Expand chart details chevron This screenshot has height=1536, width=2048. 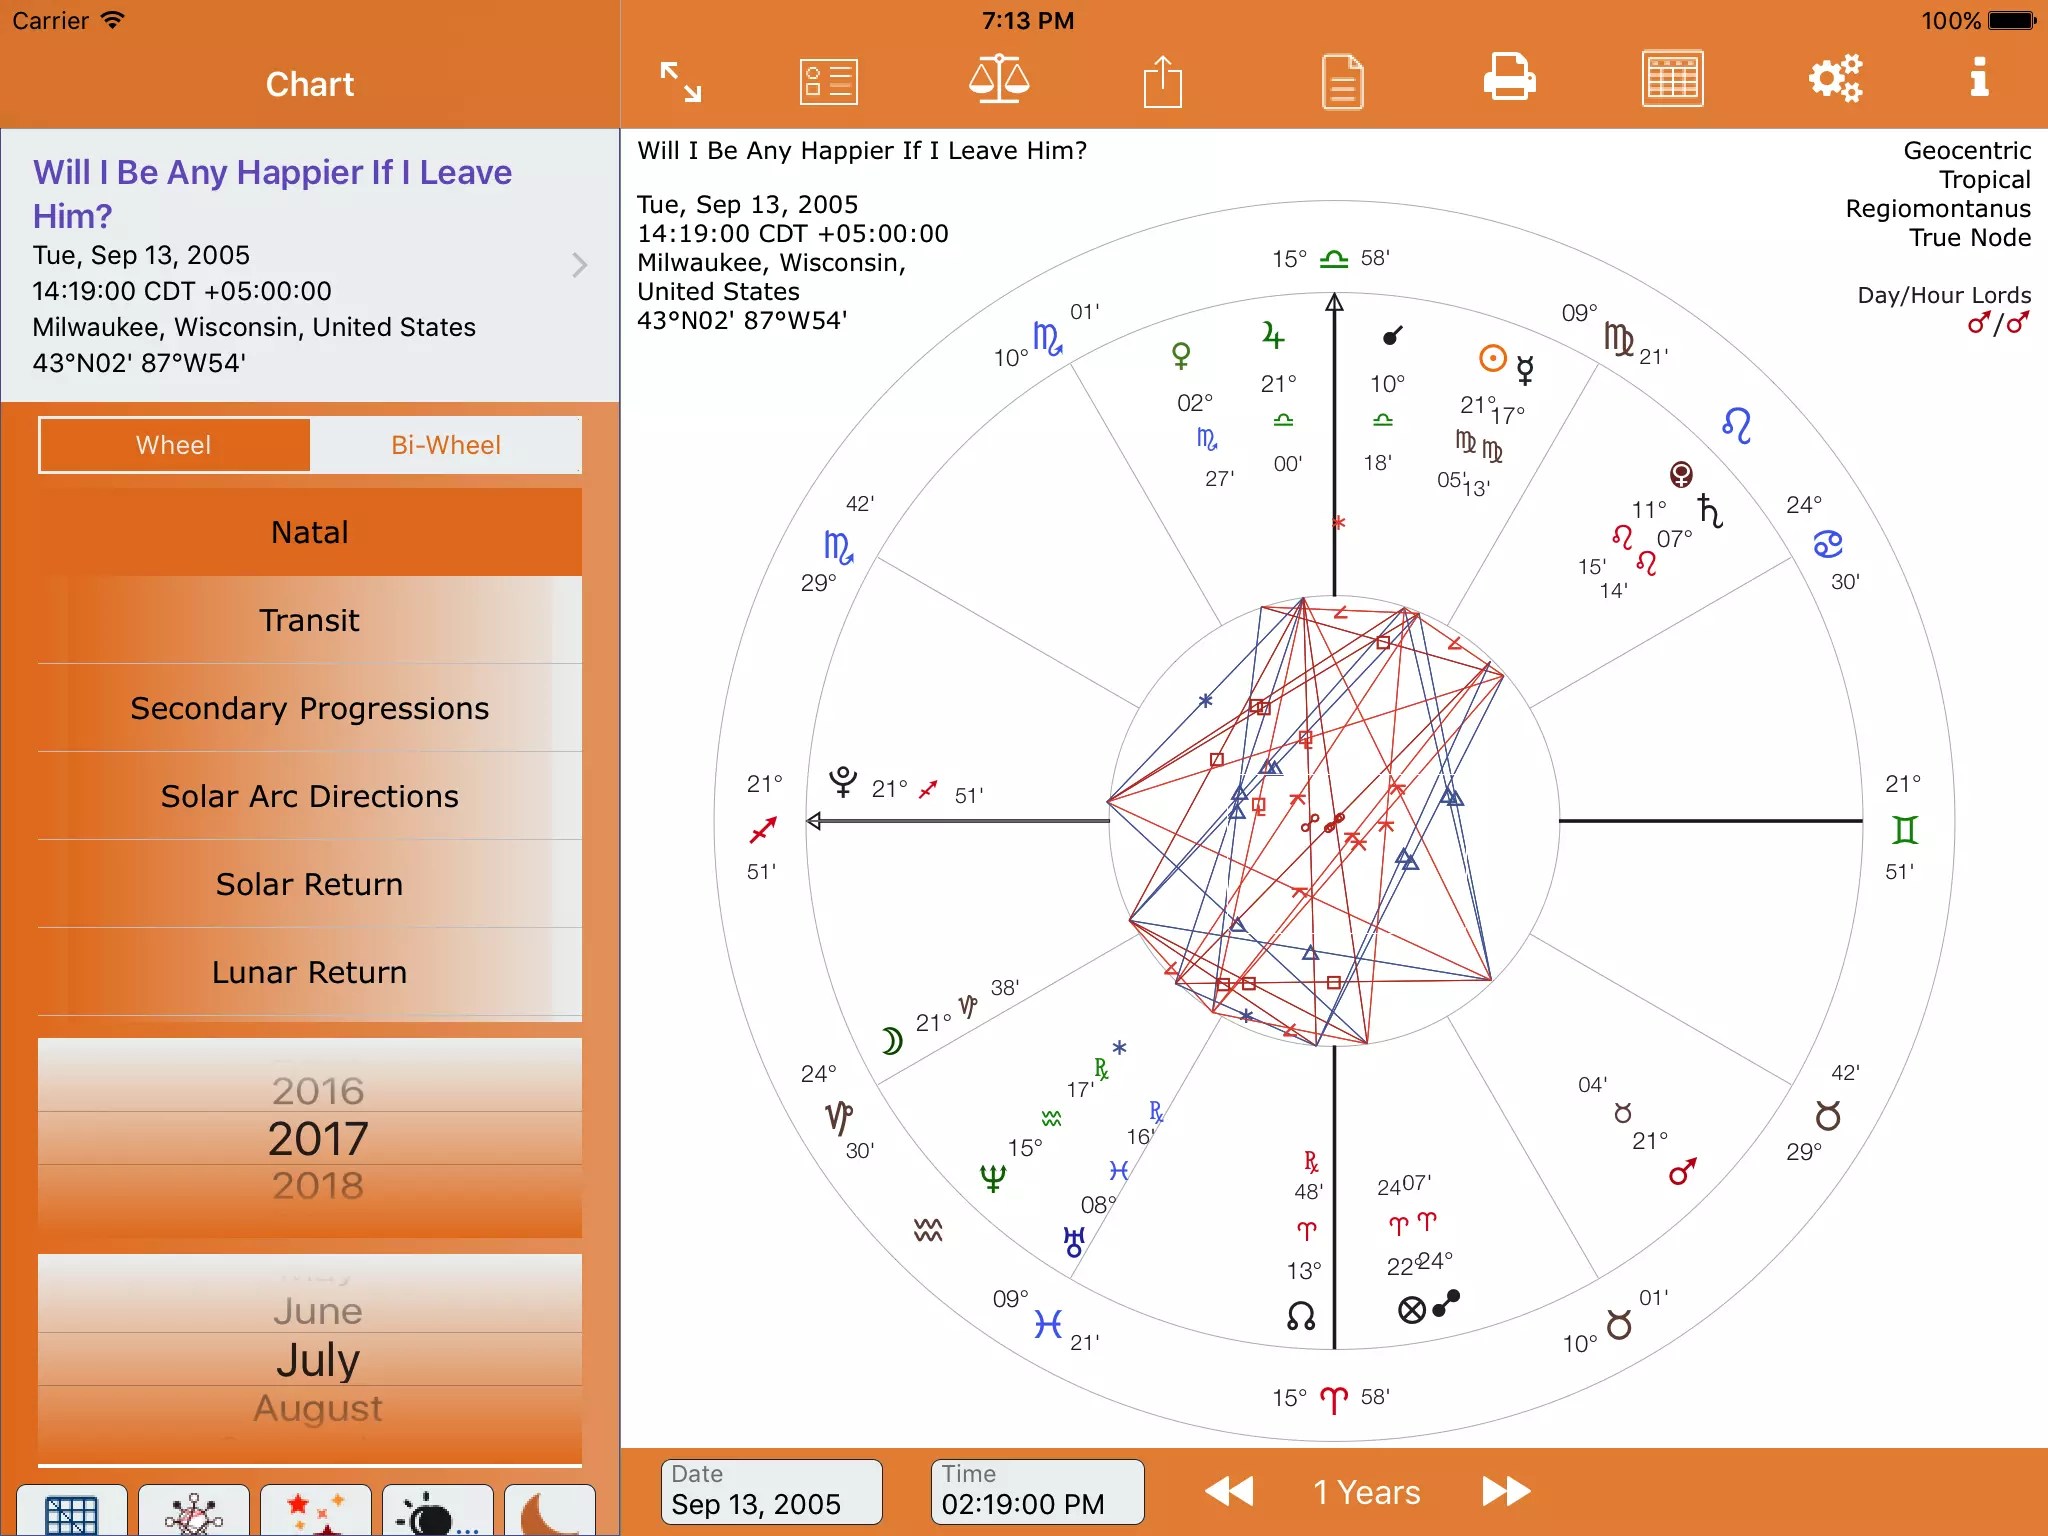pos(579,265)
